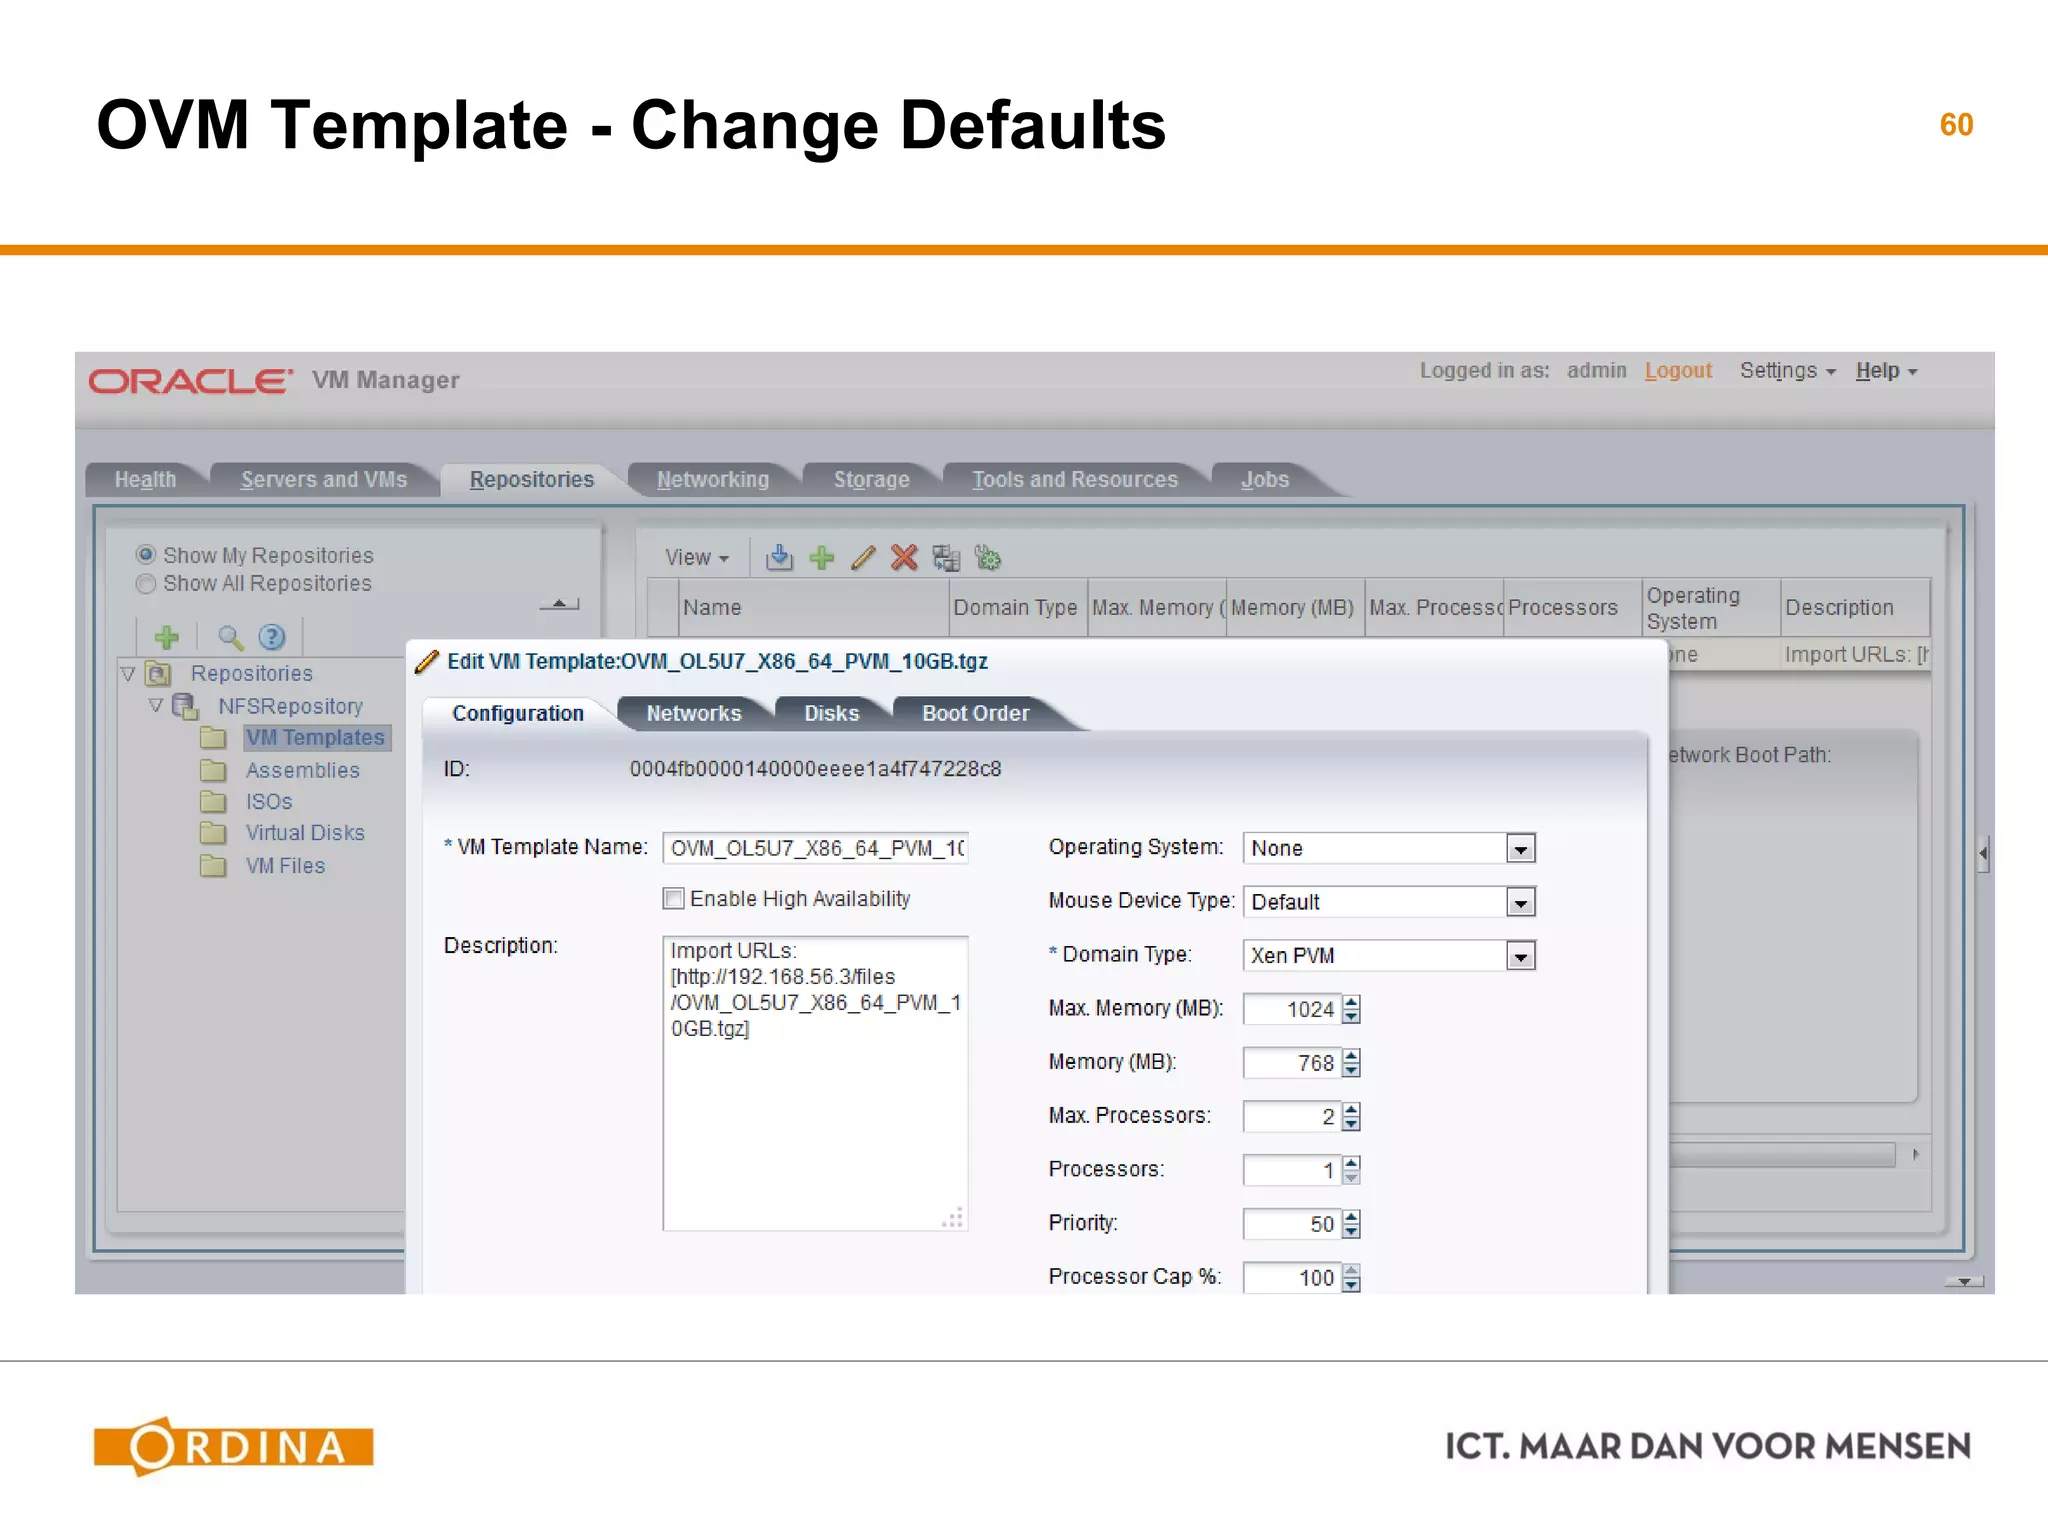Click into the Description text area
2048x1536 pixels.
pos(815,1083)
